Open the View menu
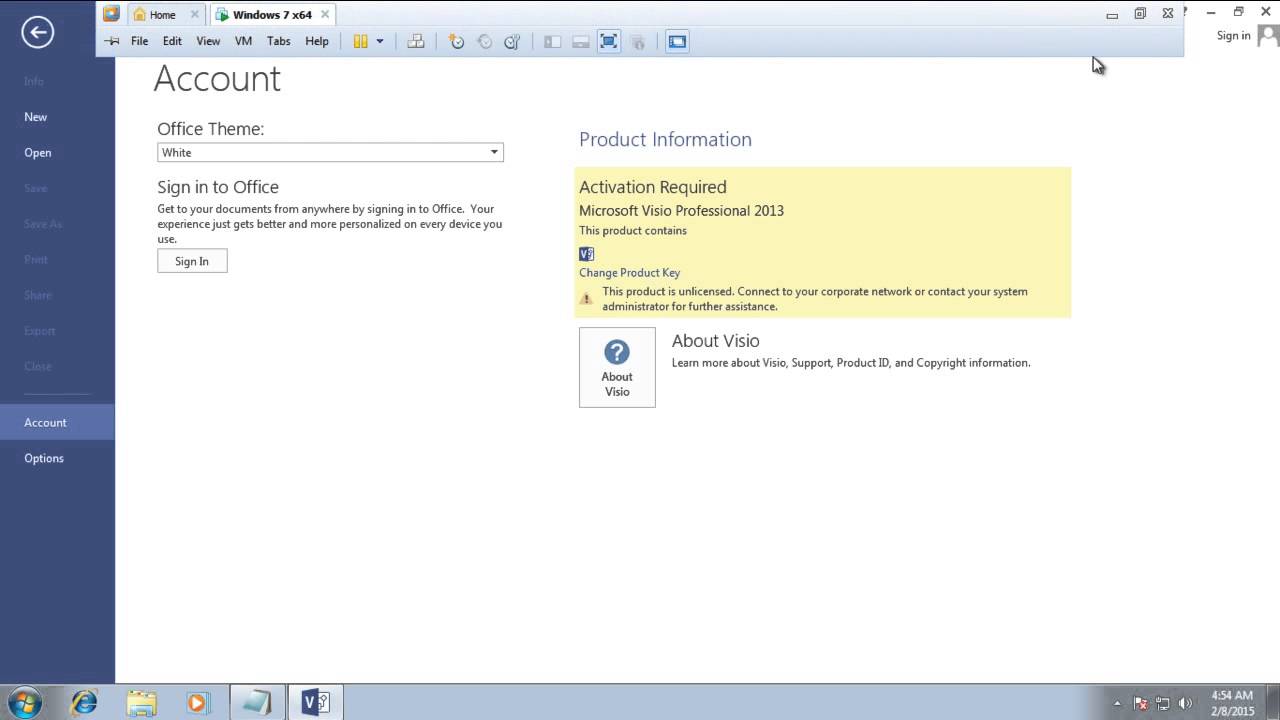 pos(208,41)
